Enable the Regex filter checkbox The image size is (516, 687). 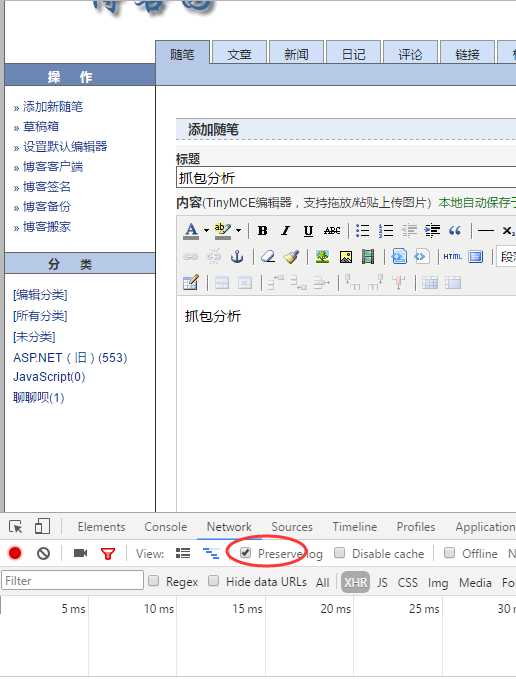point(153,581)
